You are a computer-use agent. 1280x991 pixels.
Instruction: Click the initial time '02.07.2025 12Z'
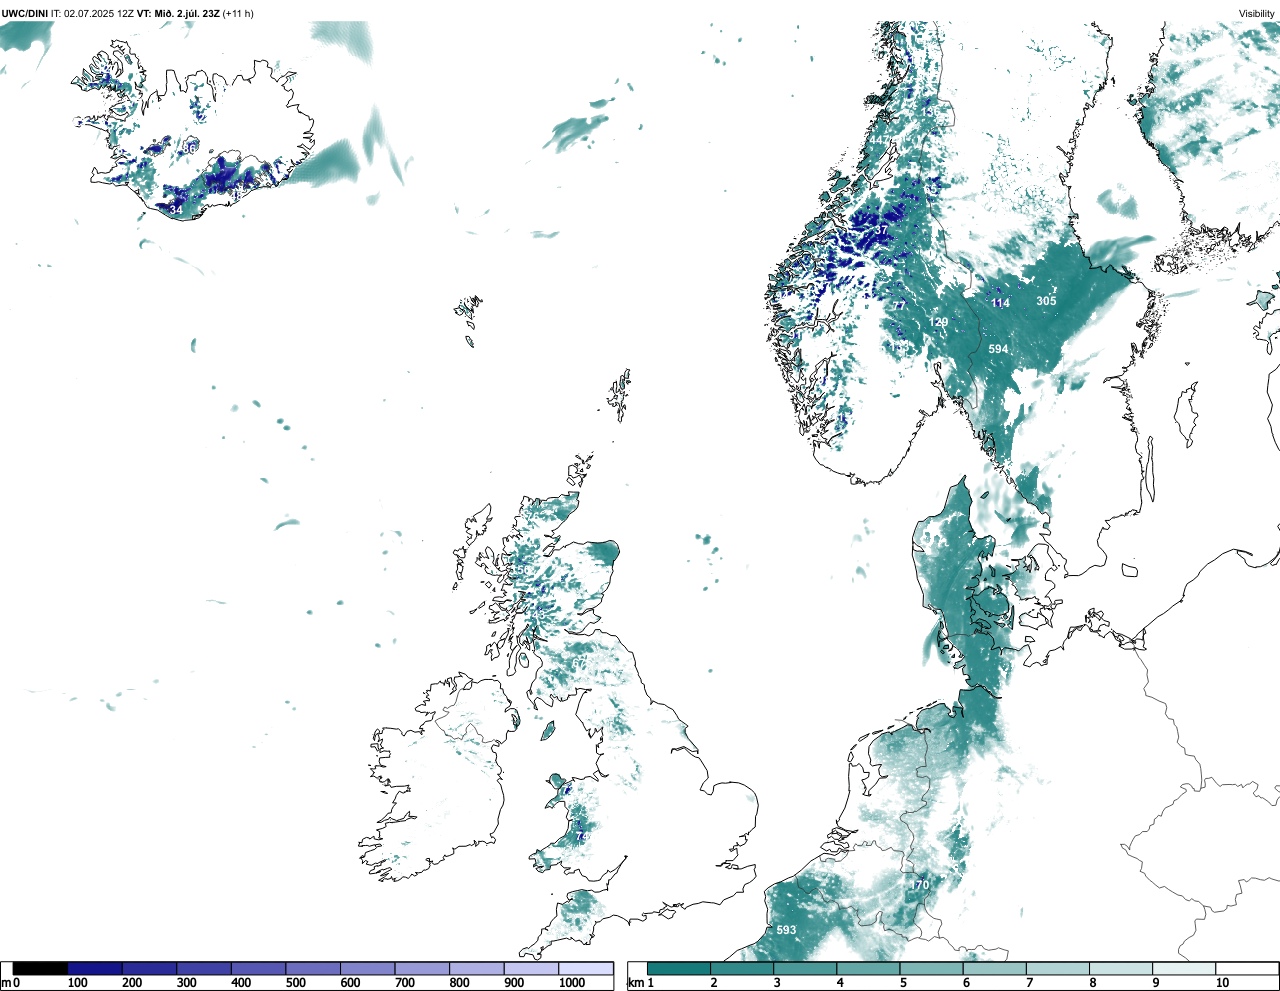point(99,13)
